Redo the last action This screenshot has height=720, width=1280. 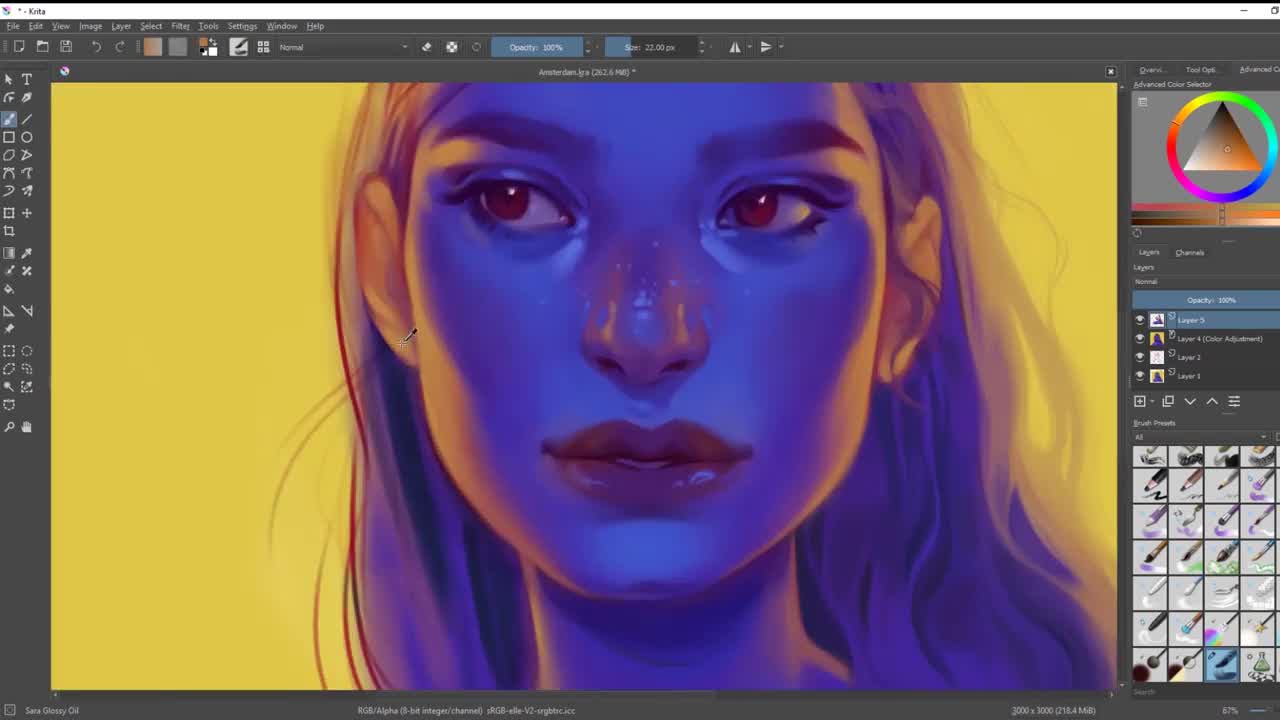point(120,47)
